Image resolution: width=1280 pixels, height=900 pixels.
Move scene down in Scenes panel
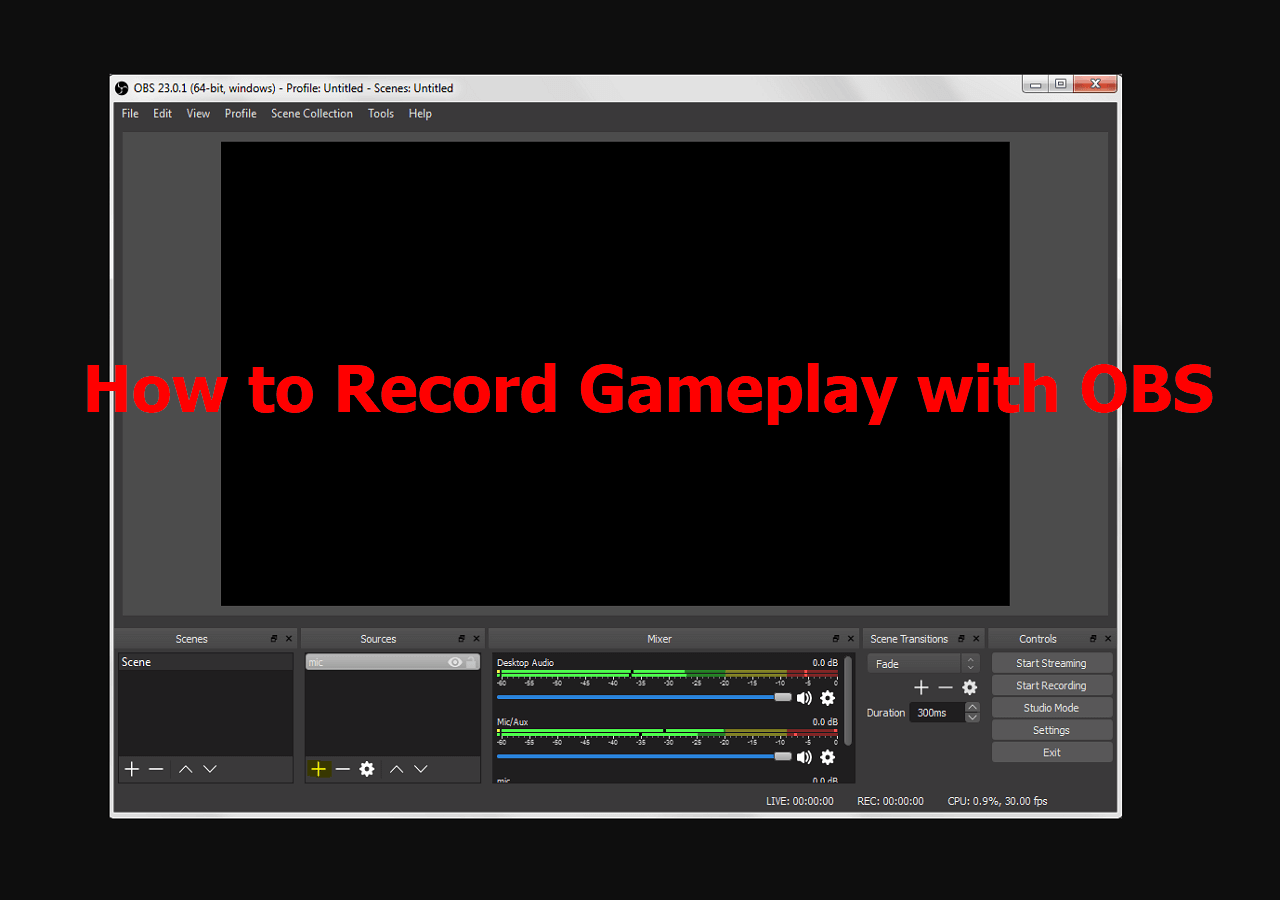tap(210, 769)
